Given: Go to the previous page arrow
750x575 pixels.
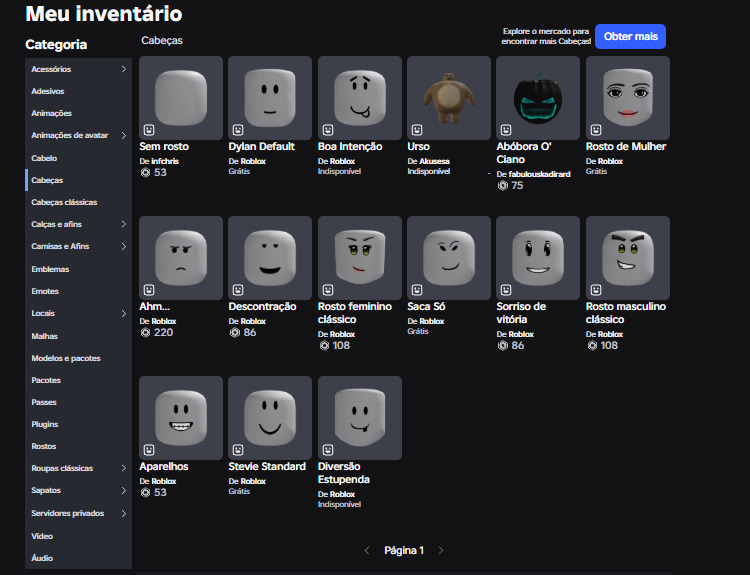Looking at the screenshot, I should click(x=367, y=550).
